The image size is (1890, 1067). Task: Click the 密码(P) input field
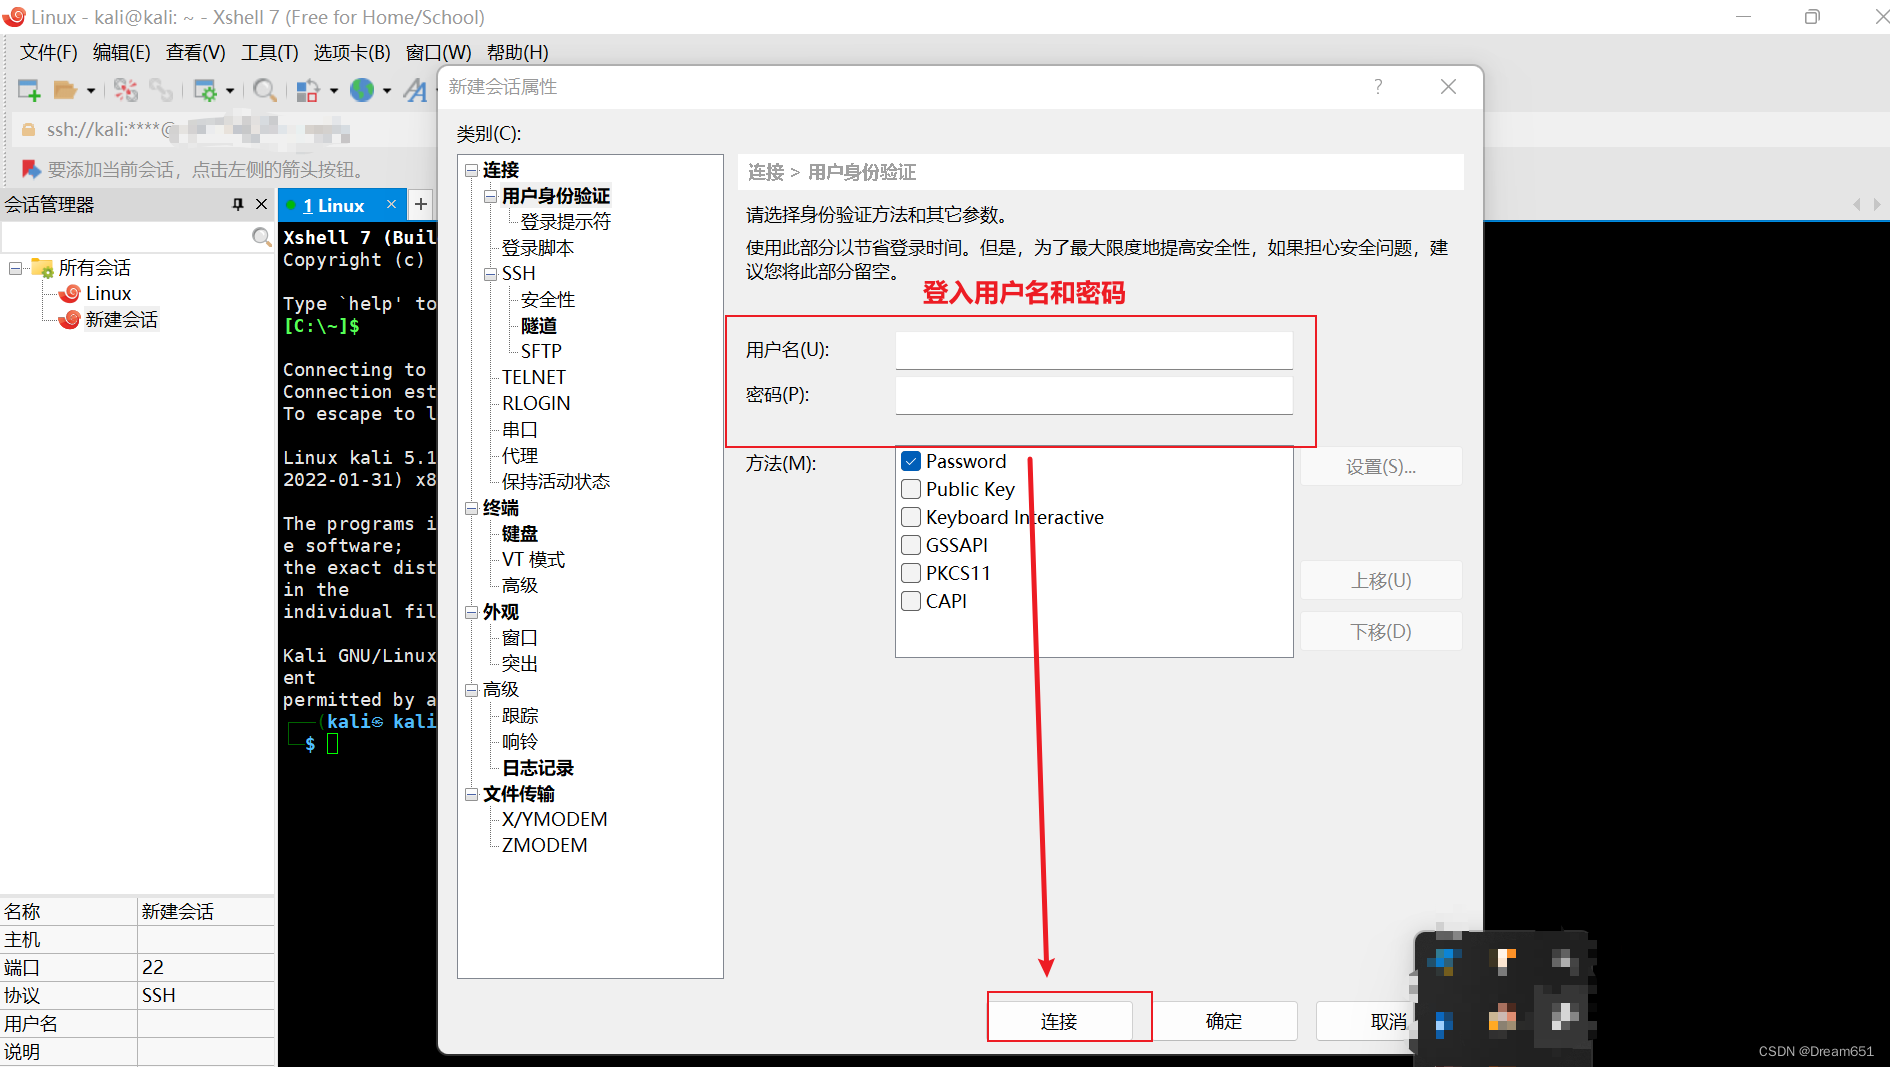[x=1094, y=395]
